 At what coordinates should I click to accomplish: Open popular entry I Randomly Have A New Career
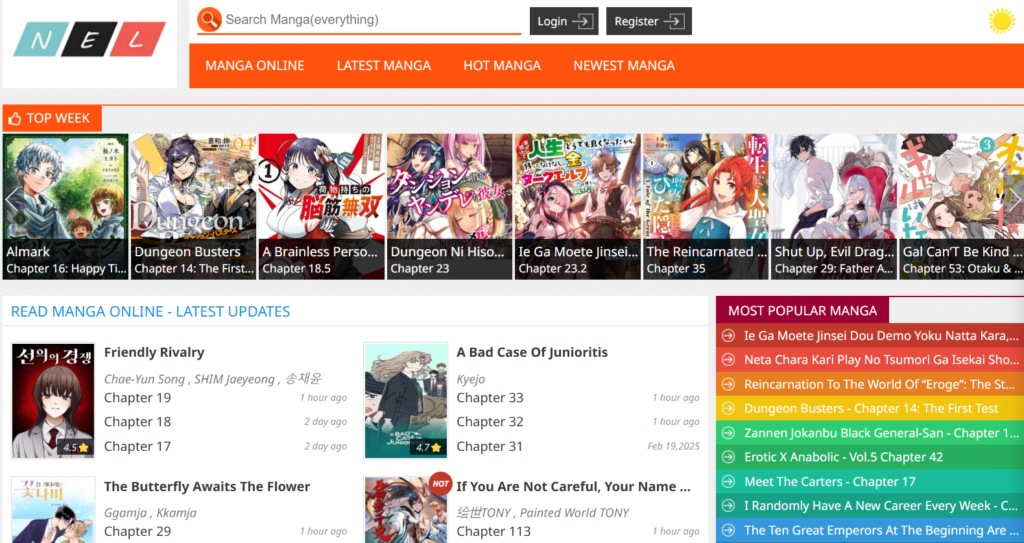(x=881, y=506)
